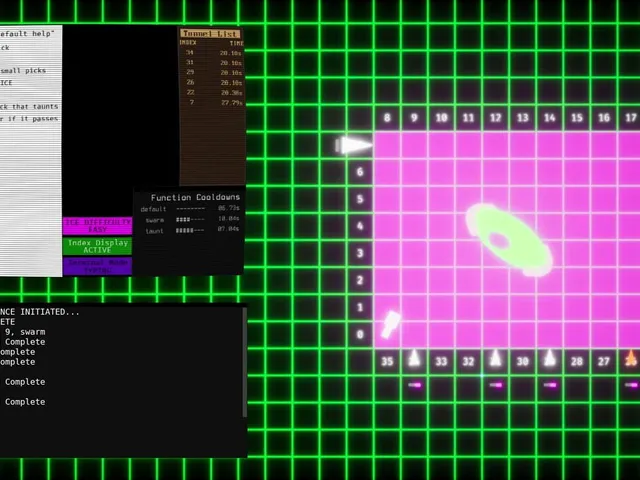640x480 pixels.
Task: Click the TIME column header in Tunnel List
Action: coord(236,43)
